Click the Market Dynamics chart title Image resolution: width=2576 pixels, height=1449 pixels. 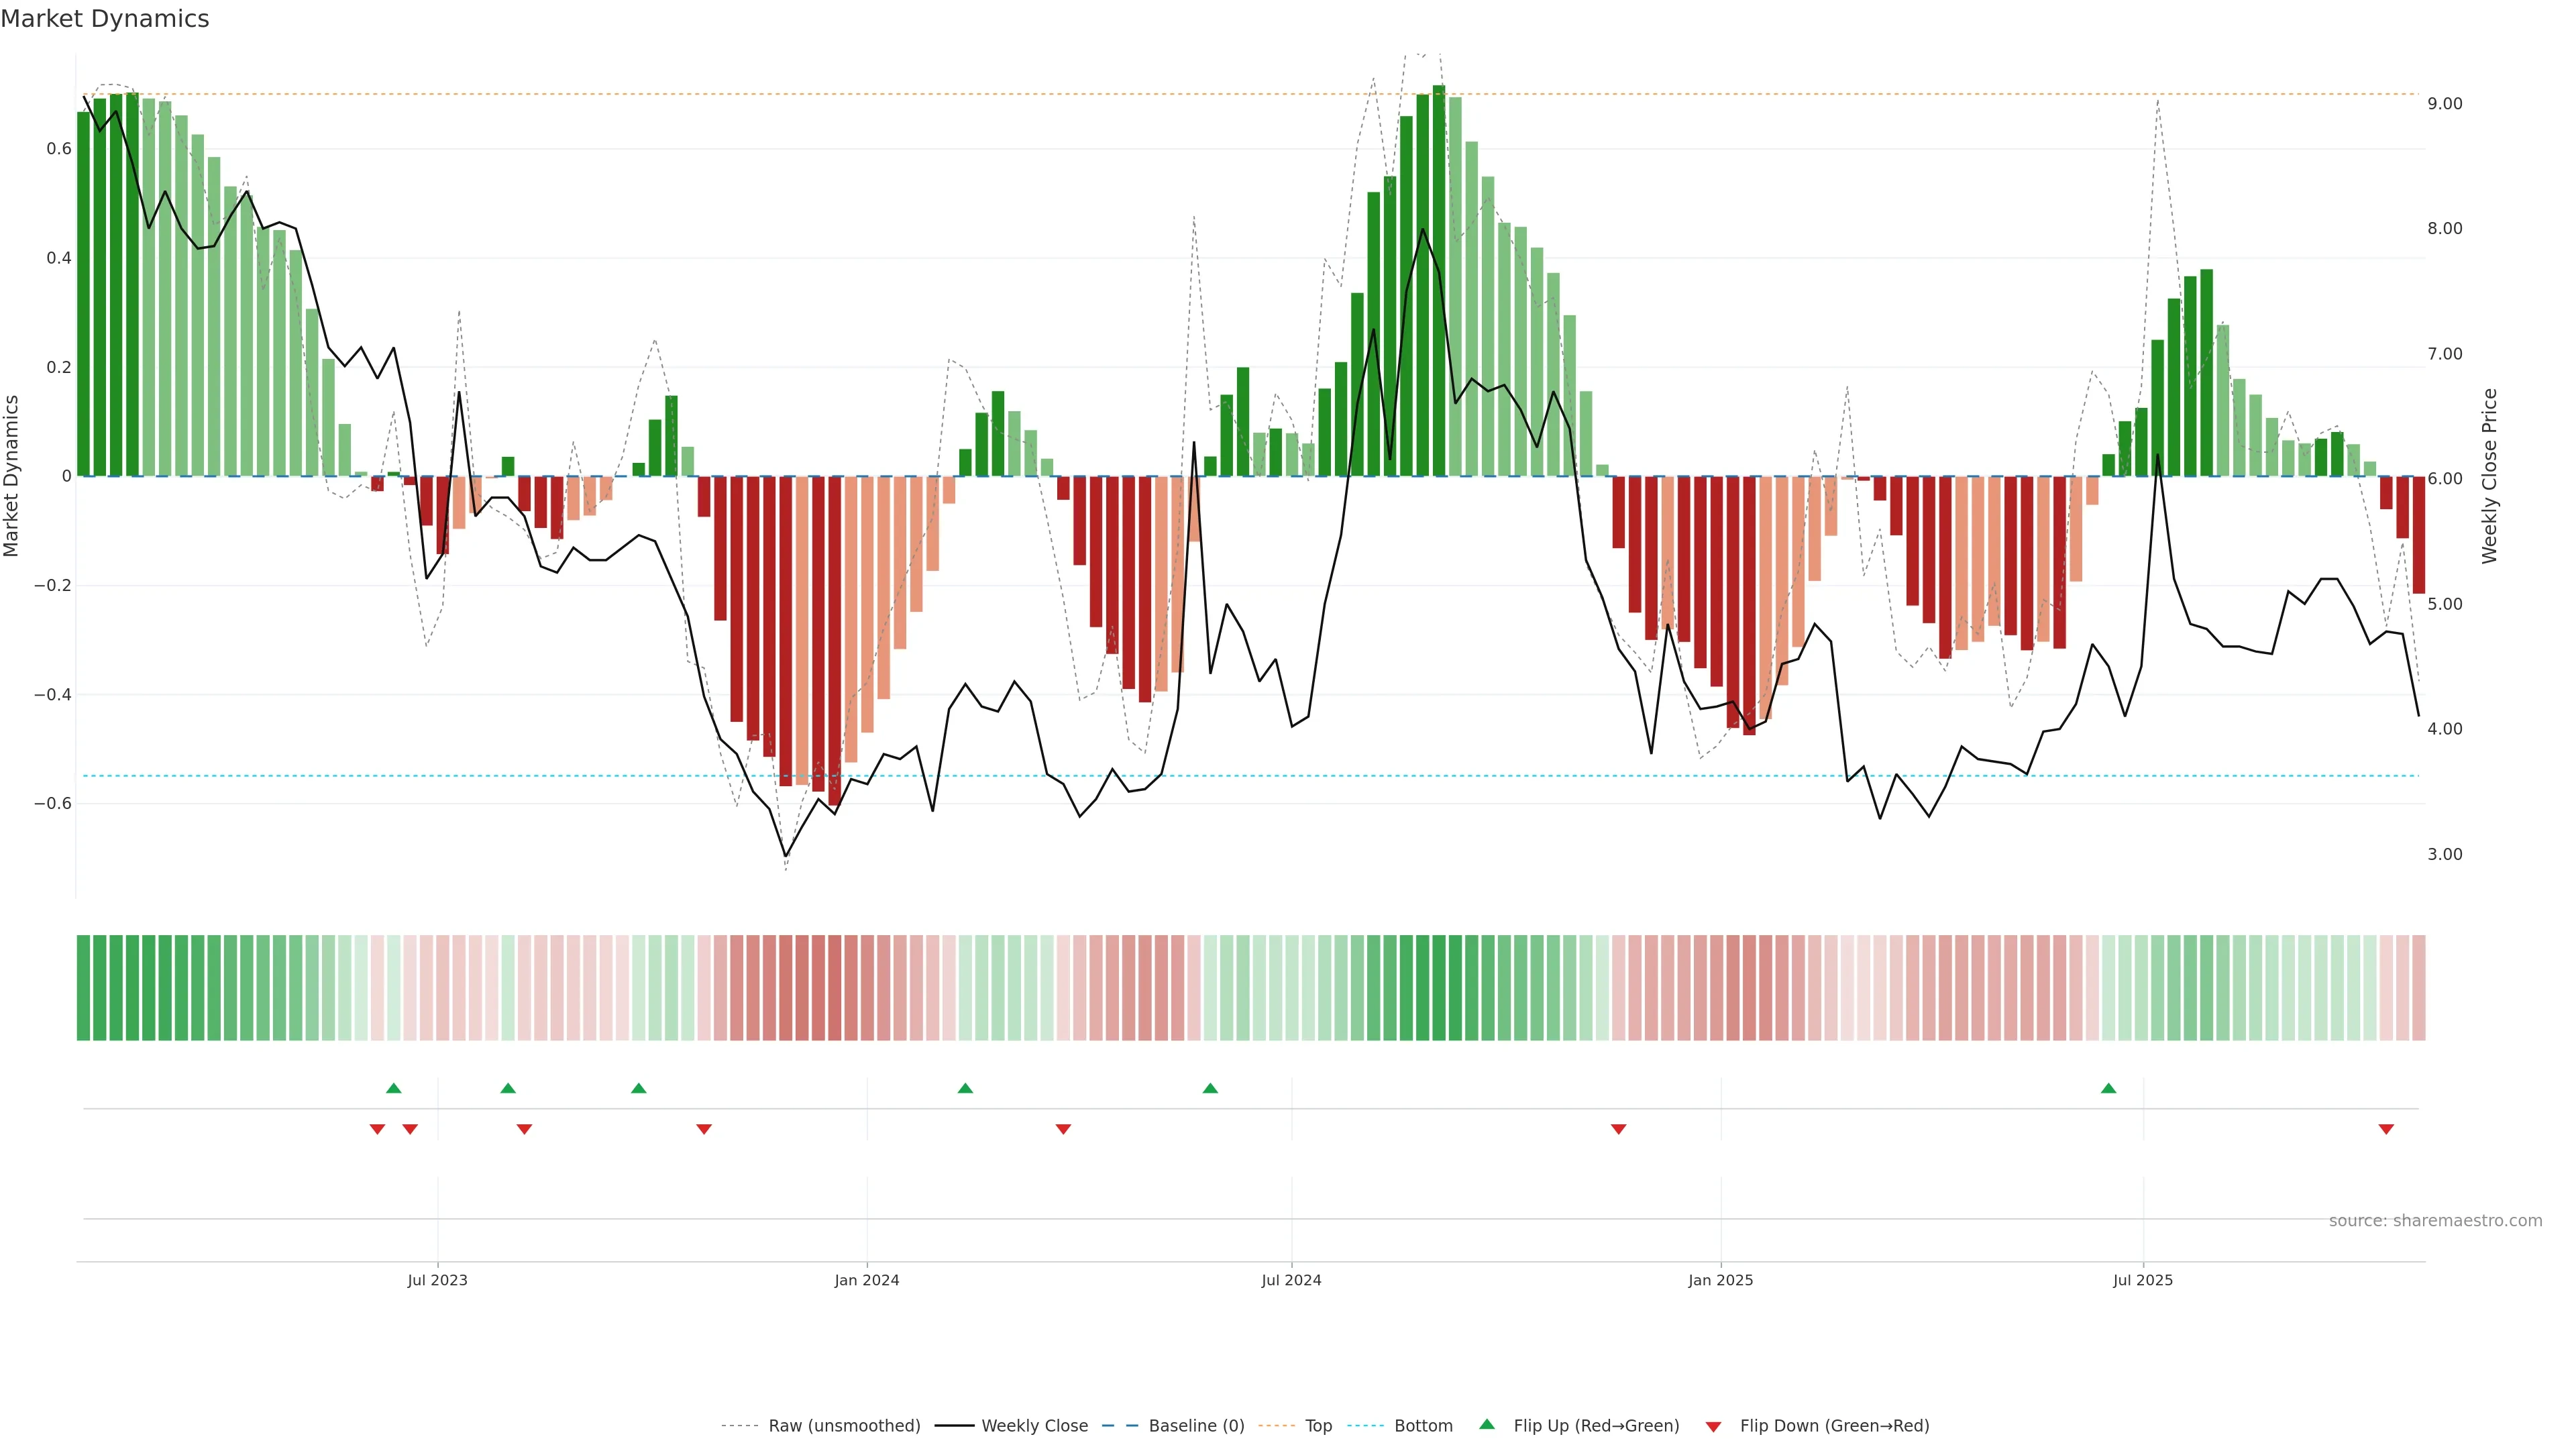(x=105, y=19)
